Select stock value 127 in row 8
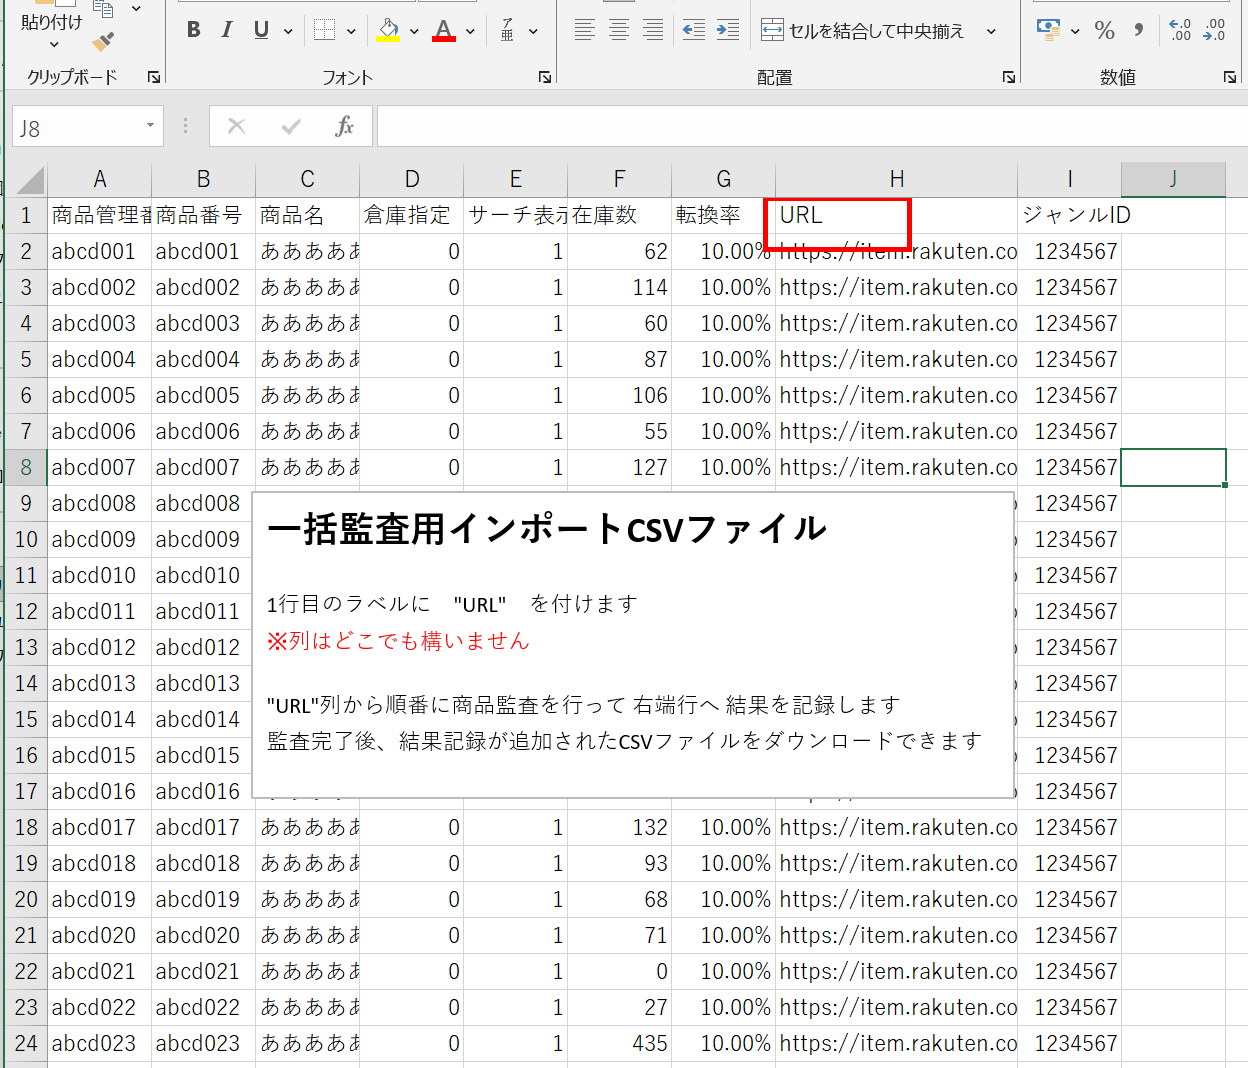 (x=620, y=467)
